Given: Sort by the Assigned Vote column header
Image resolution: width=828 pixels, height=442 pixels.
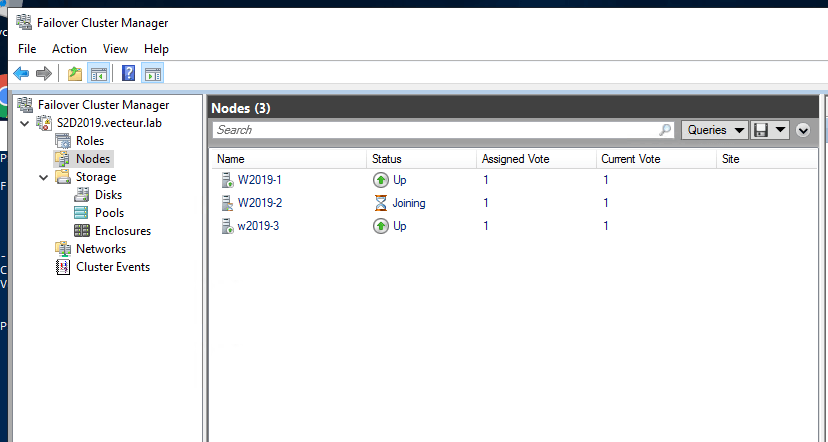Looking at the screenshot, I should (x=515, y=159).
